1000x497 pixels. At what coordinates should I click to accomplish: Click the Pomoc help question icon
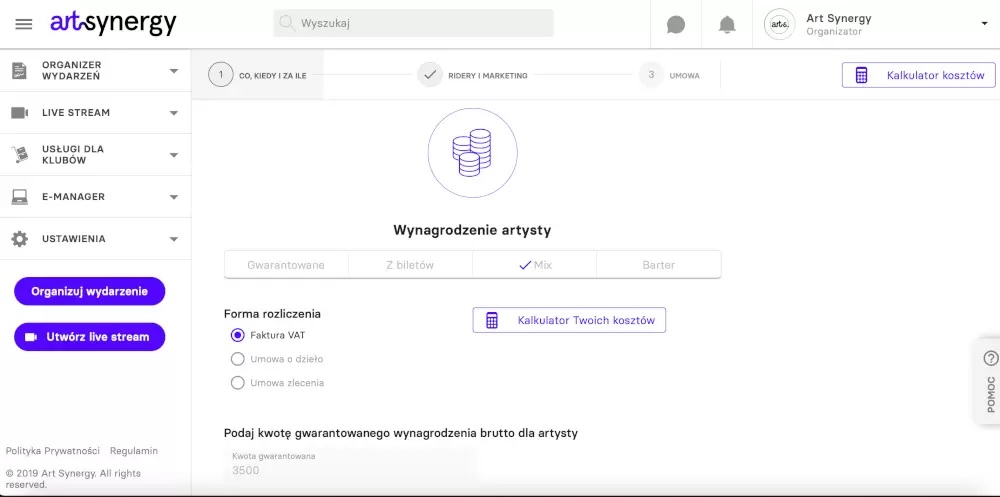(x=990, y=358)
